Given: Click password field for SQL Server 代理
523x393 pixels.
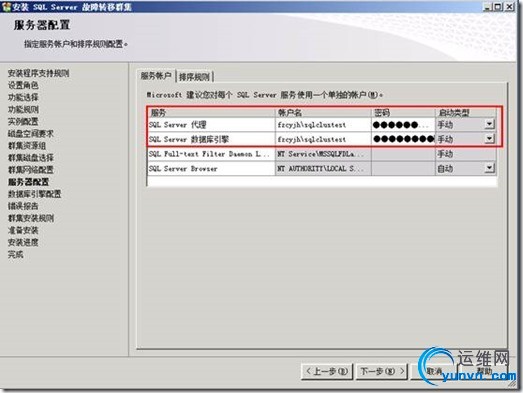Looking at the screenshot, I should 403,125.
